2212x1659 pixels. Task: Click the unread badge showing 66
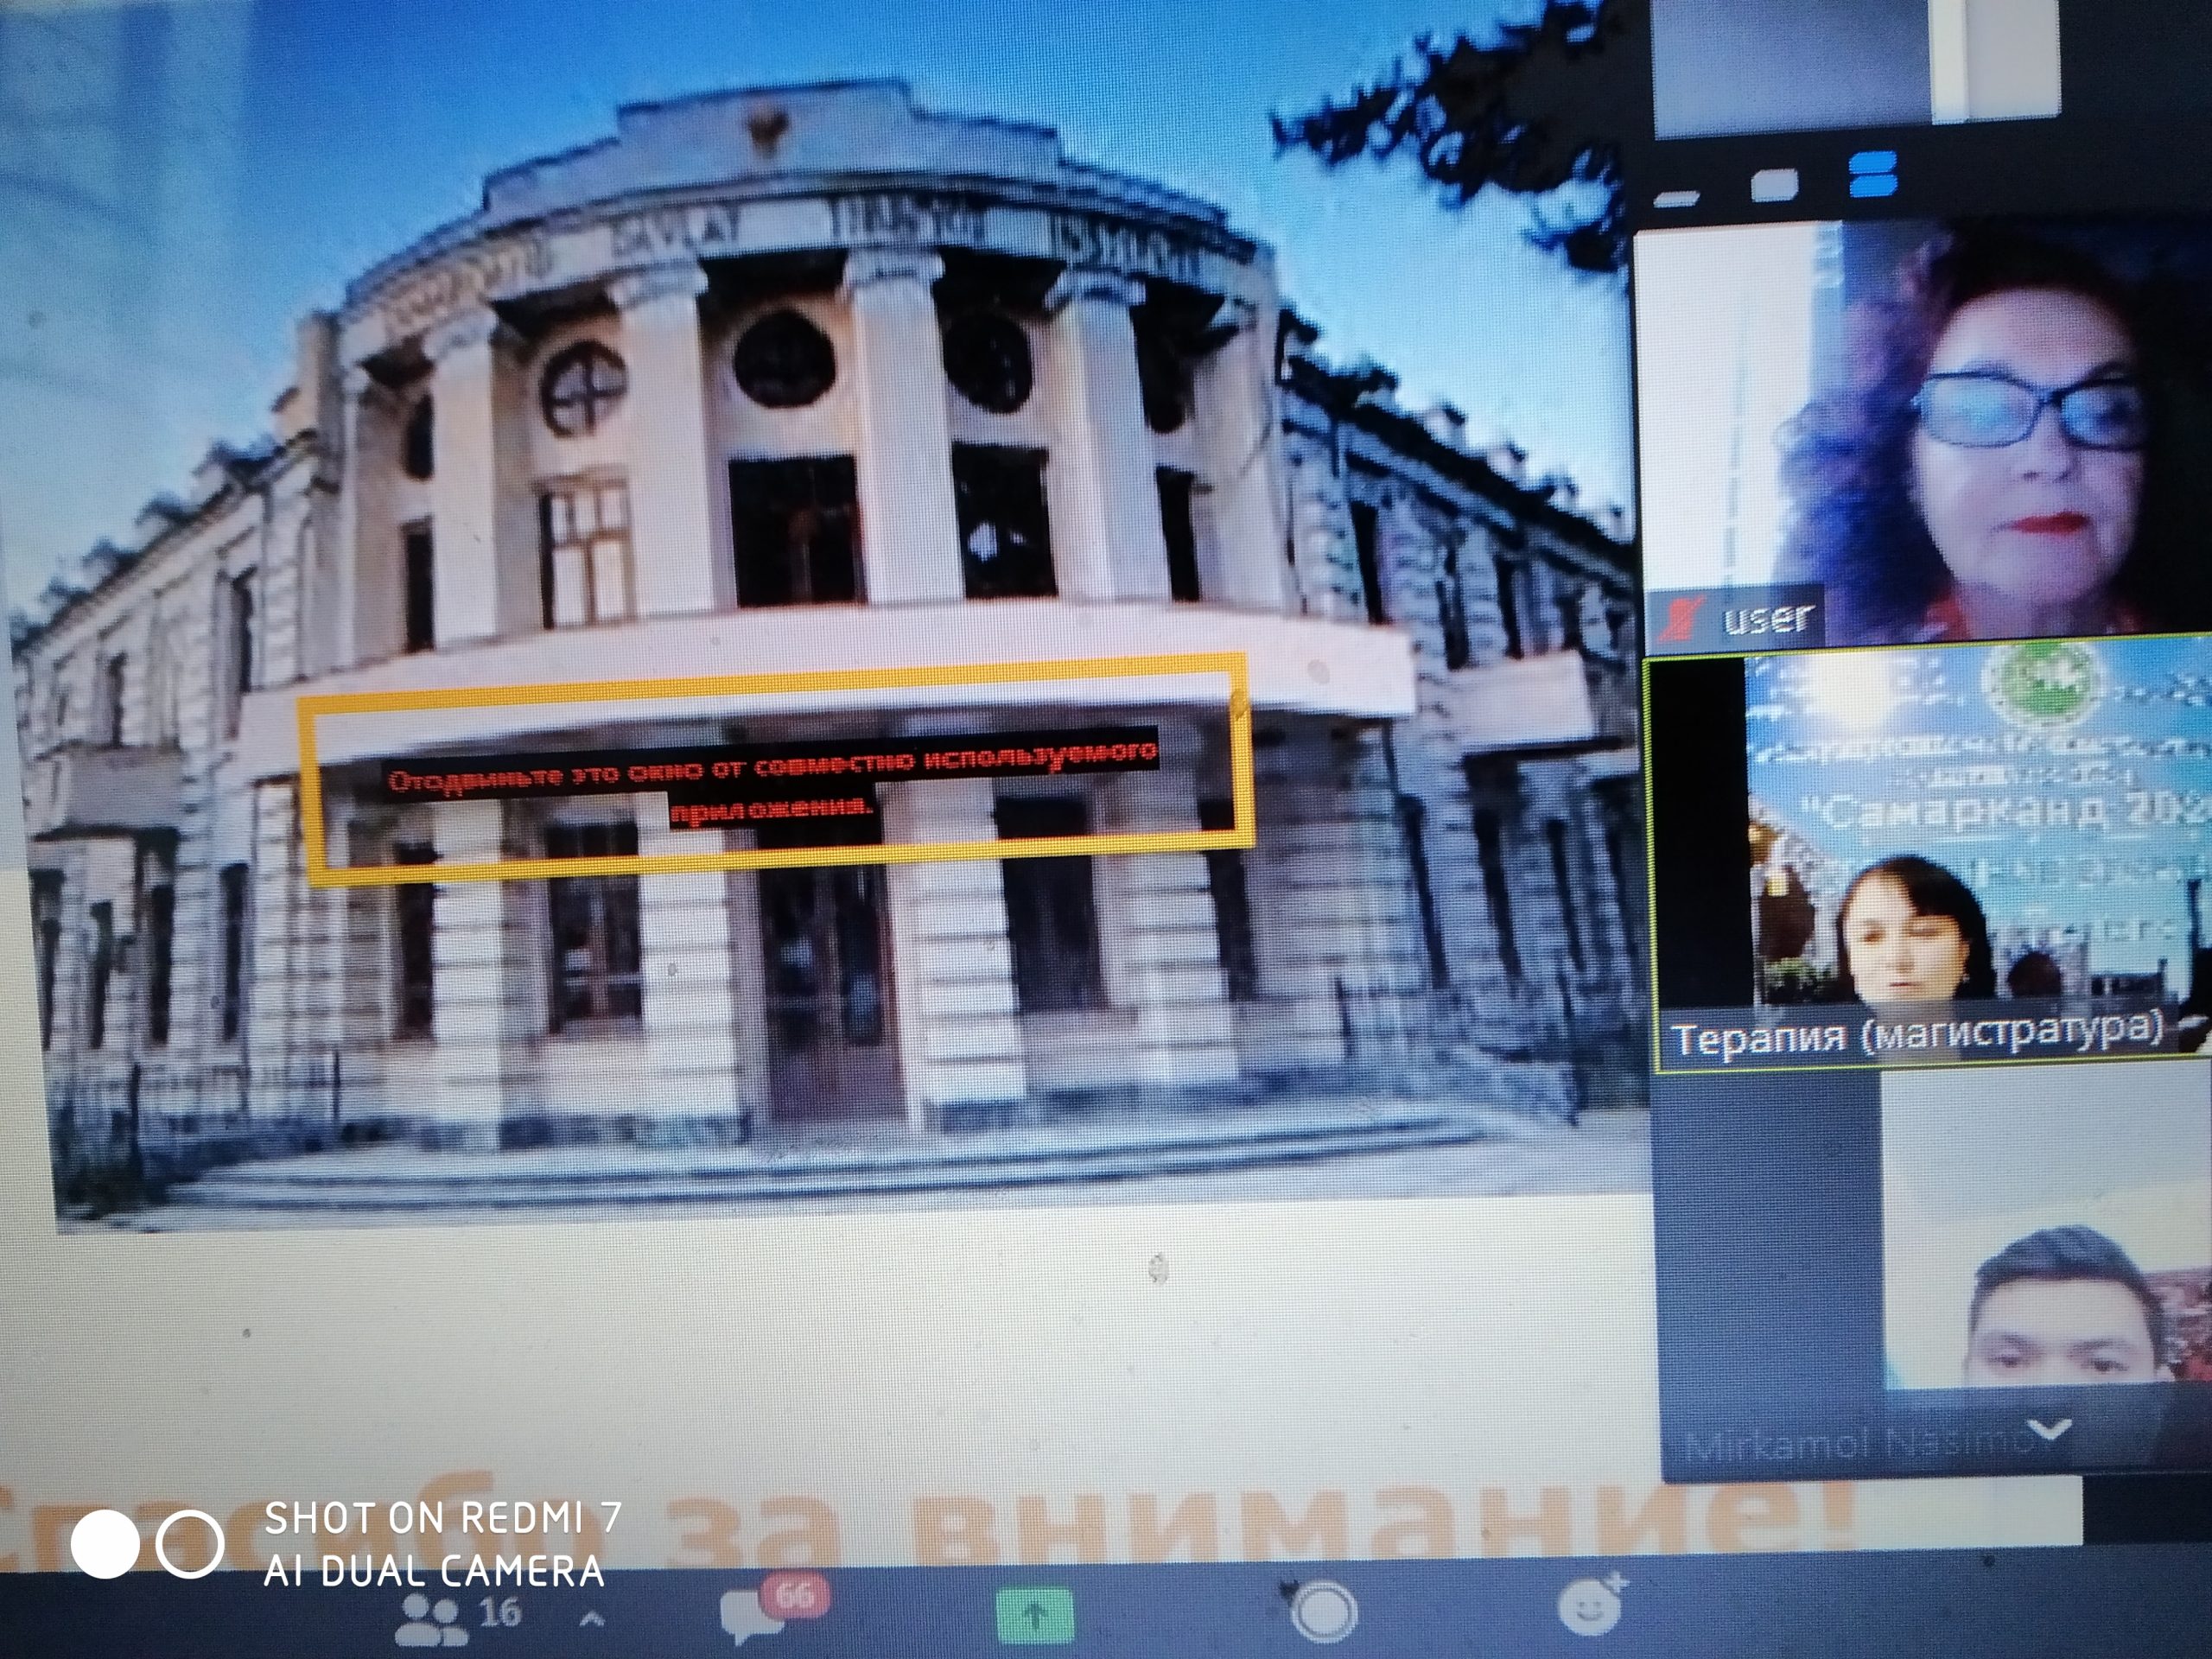[795, 1594]
